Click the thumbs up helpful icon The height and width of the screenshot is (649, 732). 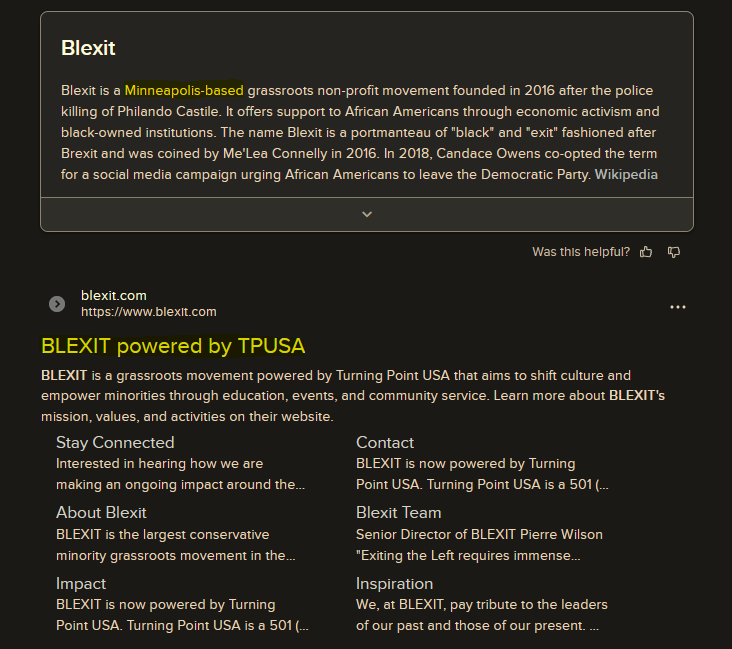coord(646,252)
